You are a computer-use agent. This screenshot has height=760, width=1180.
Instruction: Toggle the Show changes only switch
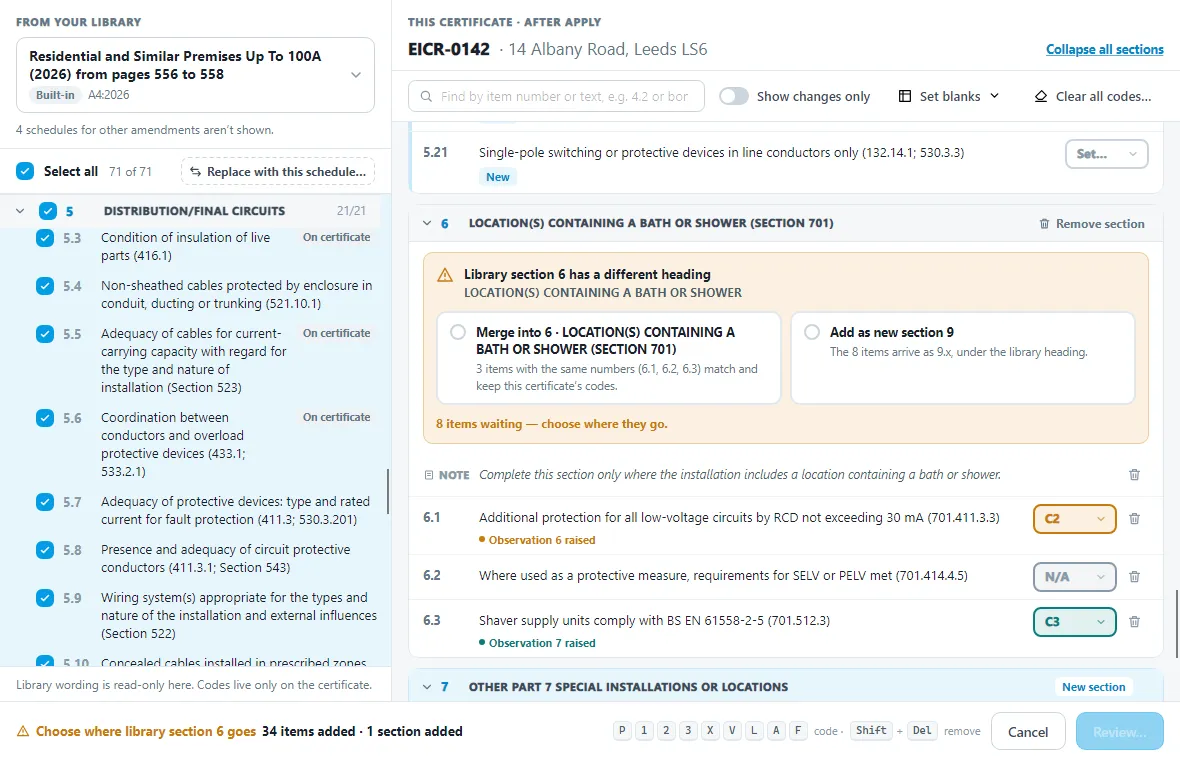[x=734, y=96]
